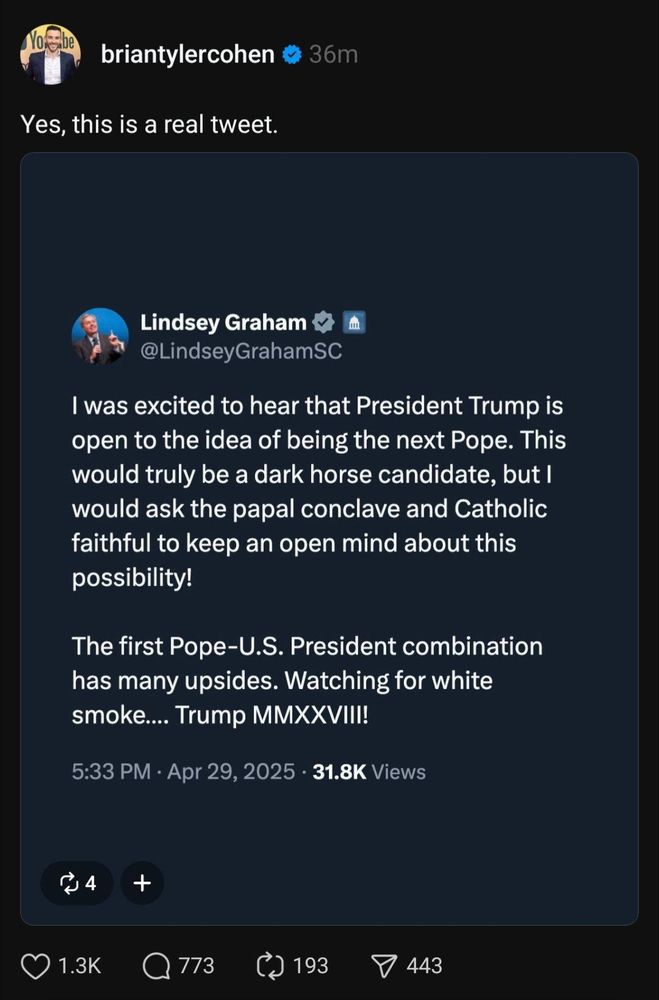Click the 31.8K Views count
The width and height of the screenshot is (659, 1000).
pyautogui.click(x=369, y=772)
